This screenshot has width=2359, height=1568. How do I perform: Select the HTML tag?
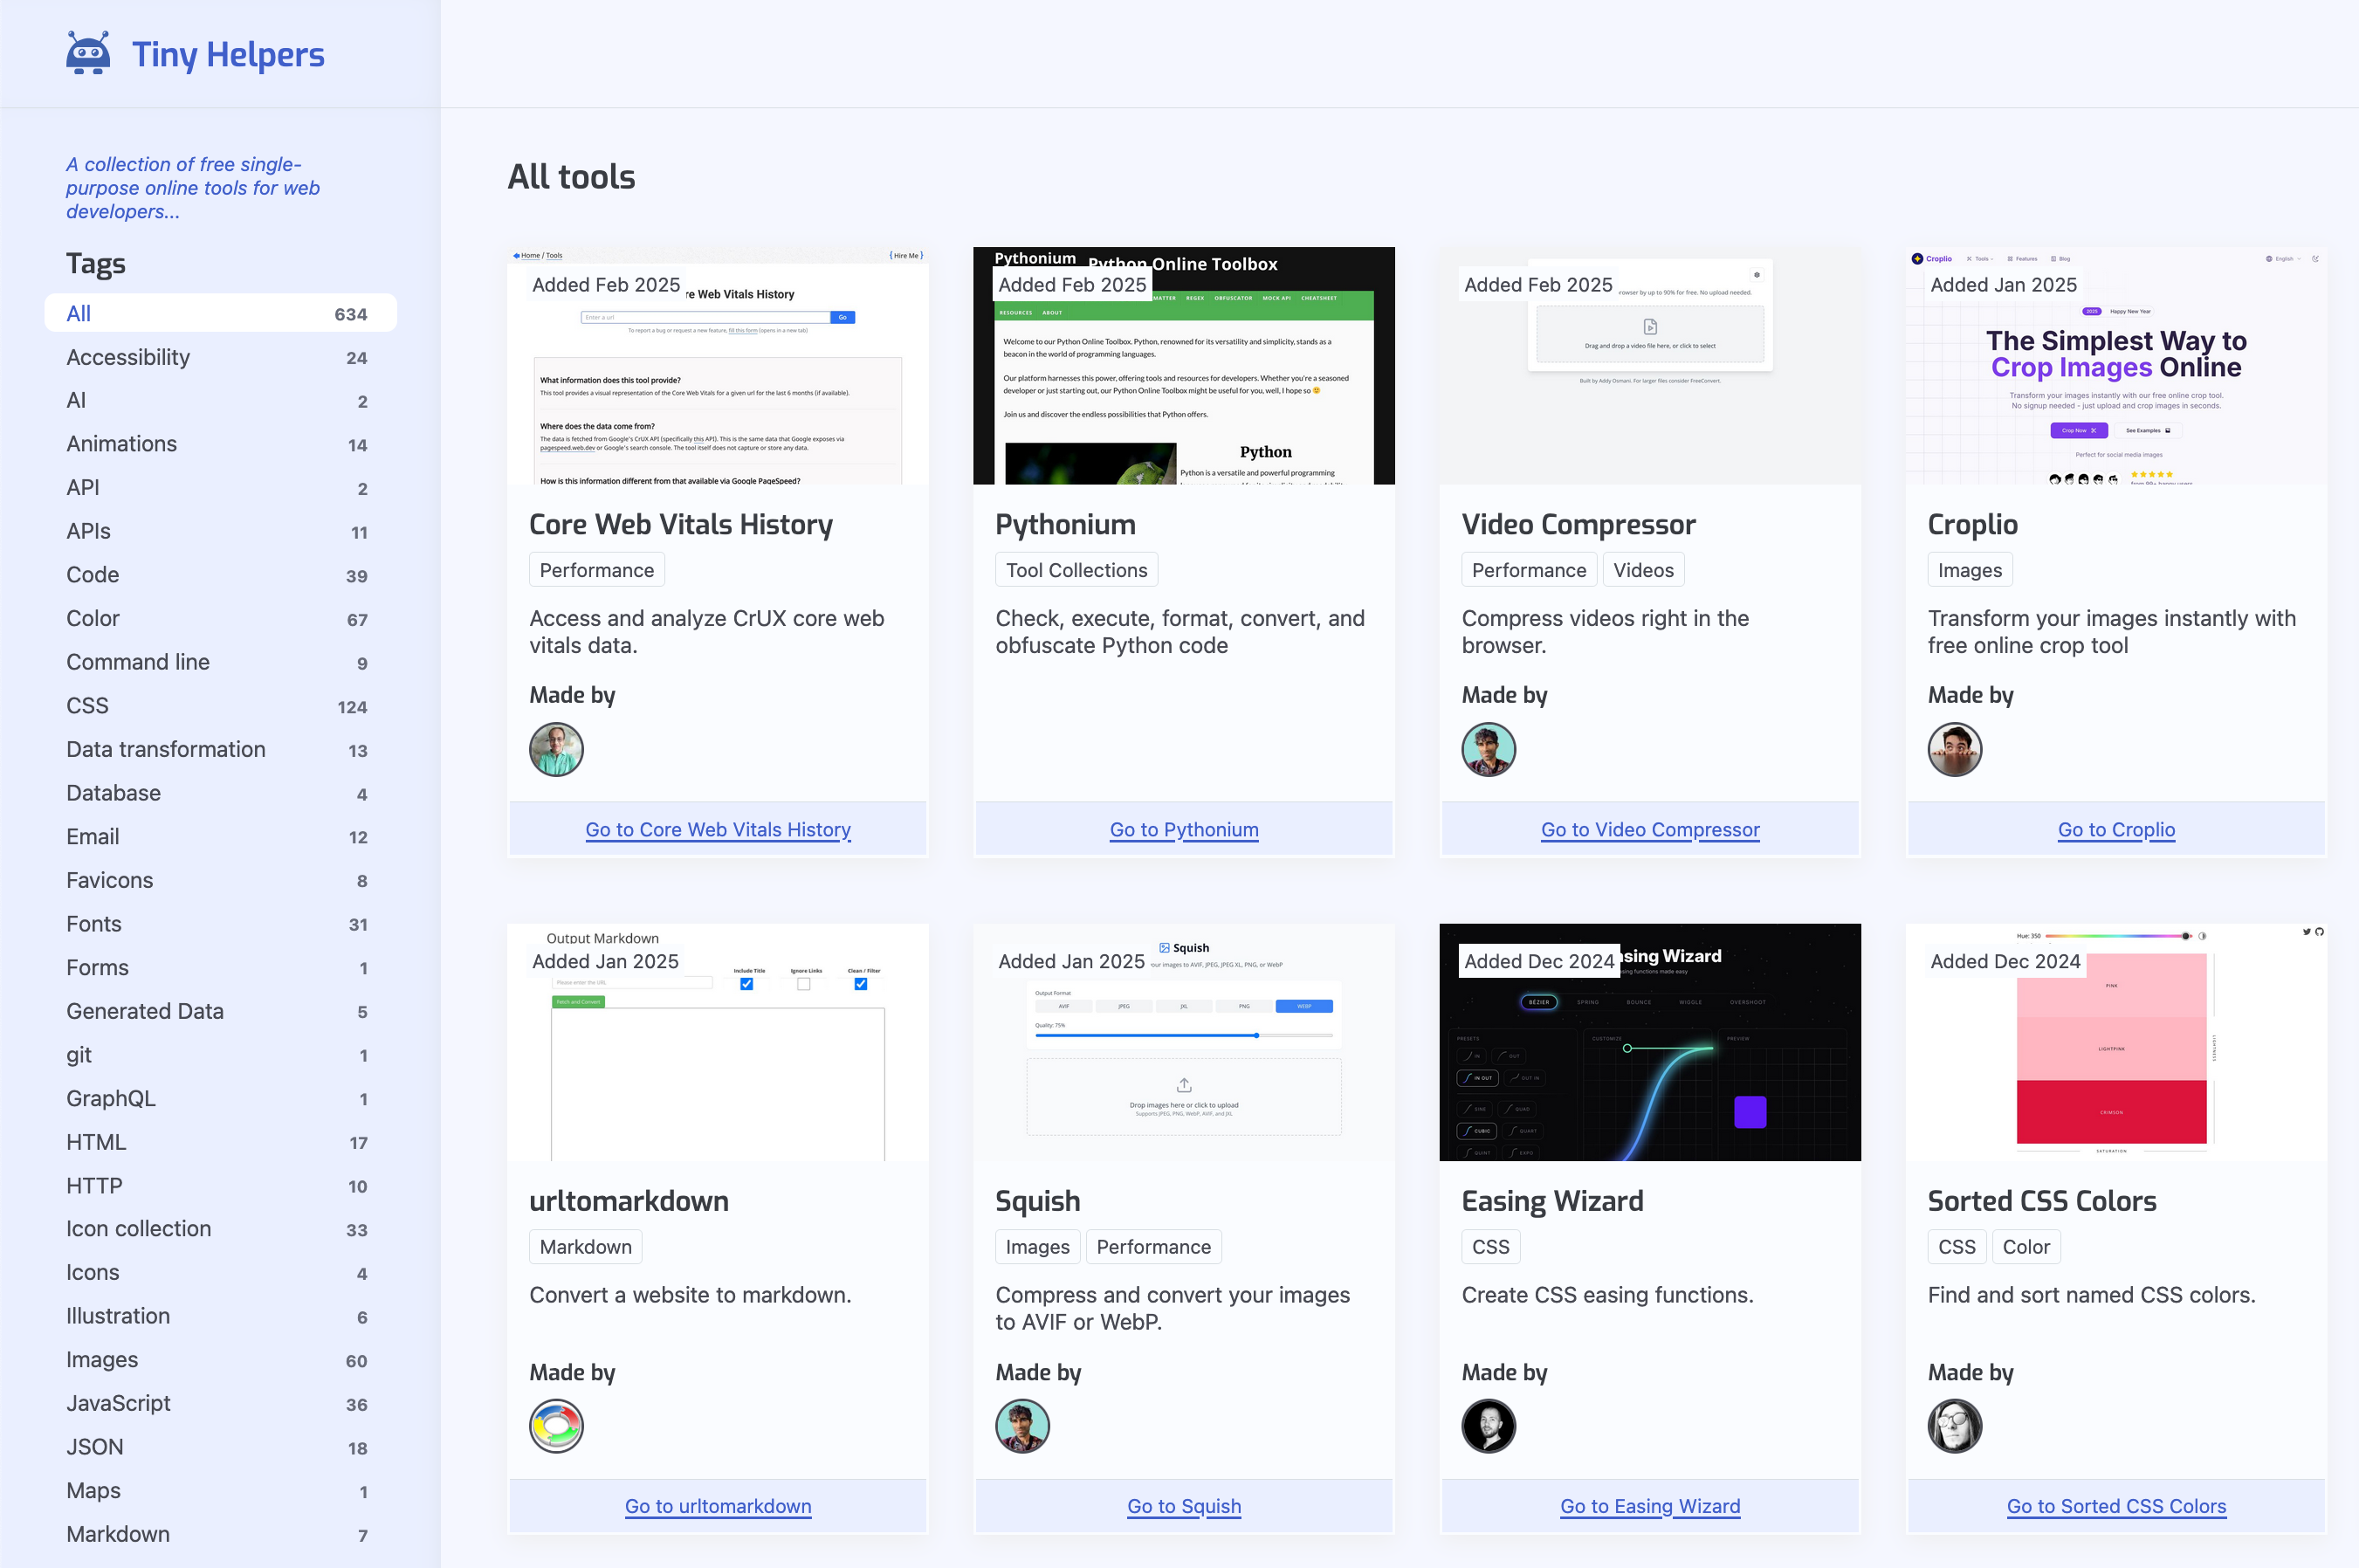[220, 1142]
